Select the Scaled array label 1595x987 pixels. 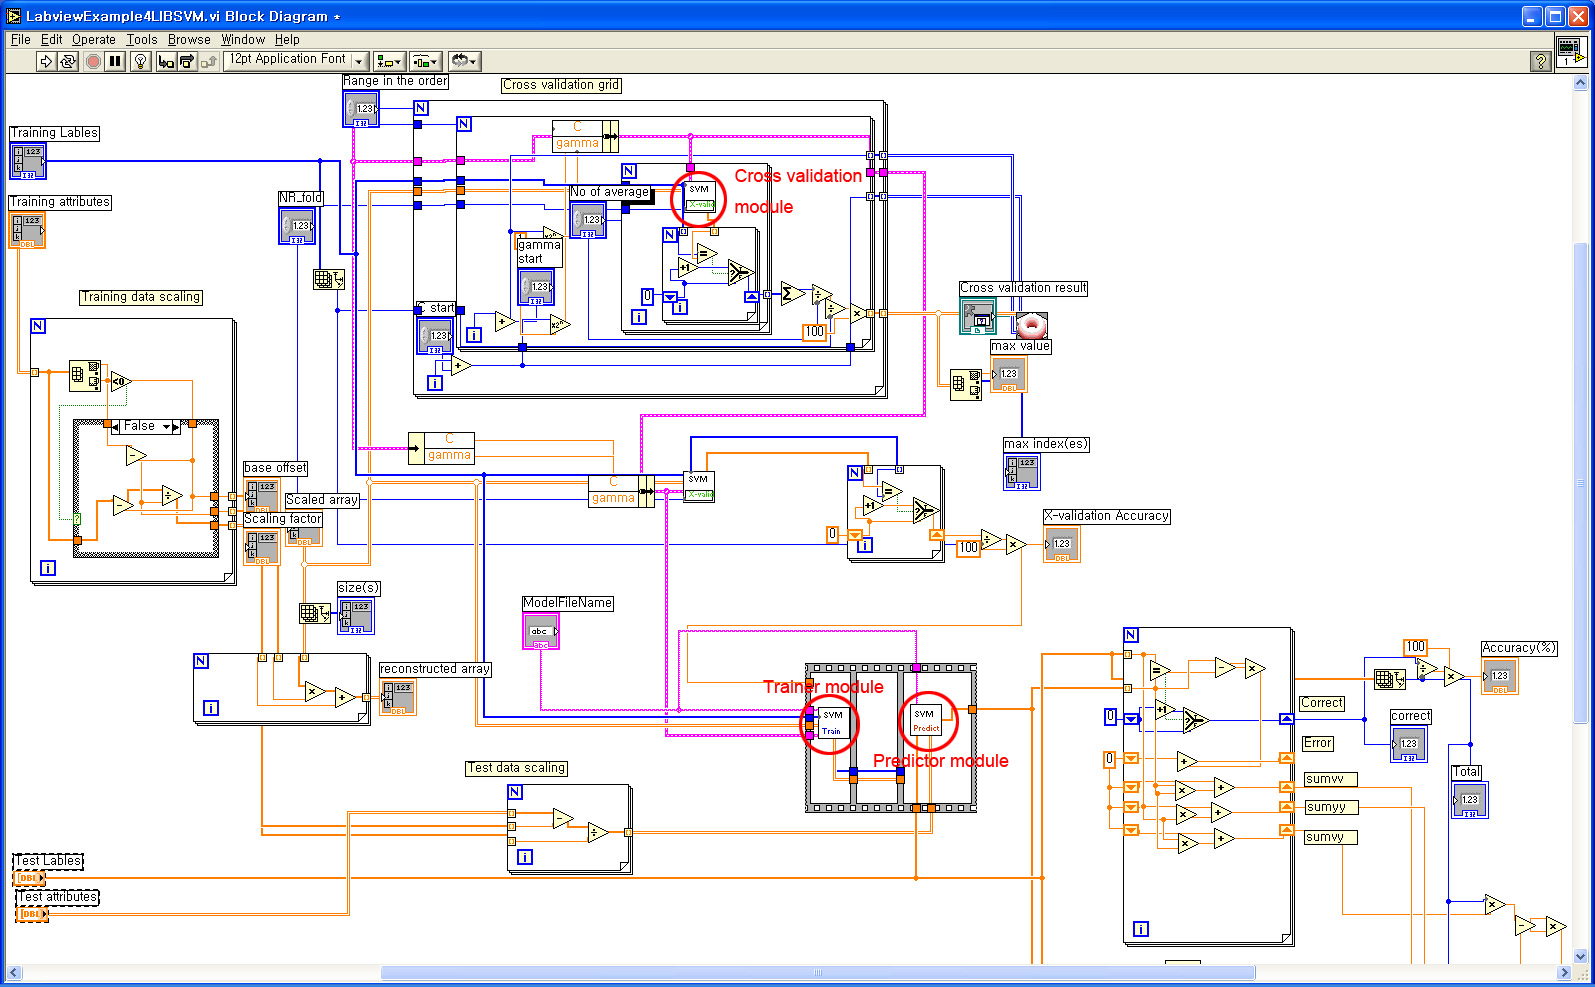tap(322, 500)
